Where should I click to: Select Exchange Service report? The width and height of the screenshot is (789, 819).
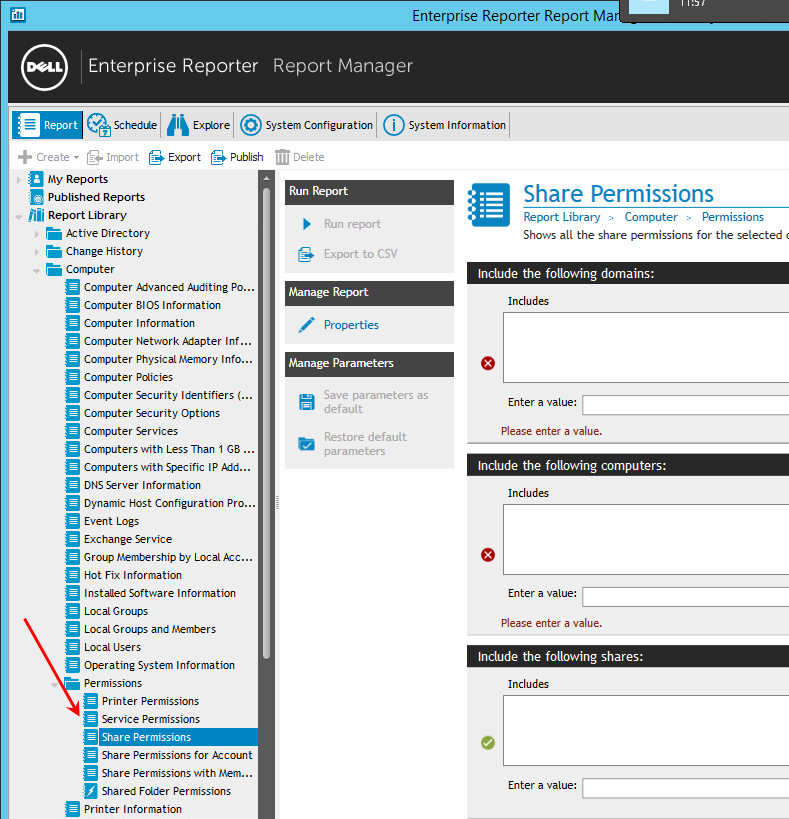pyautogui.click(x=127, y=539)
